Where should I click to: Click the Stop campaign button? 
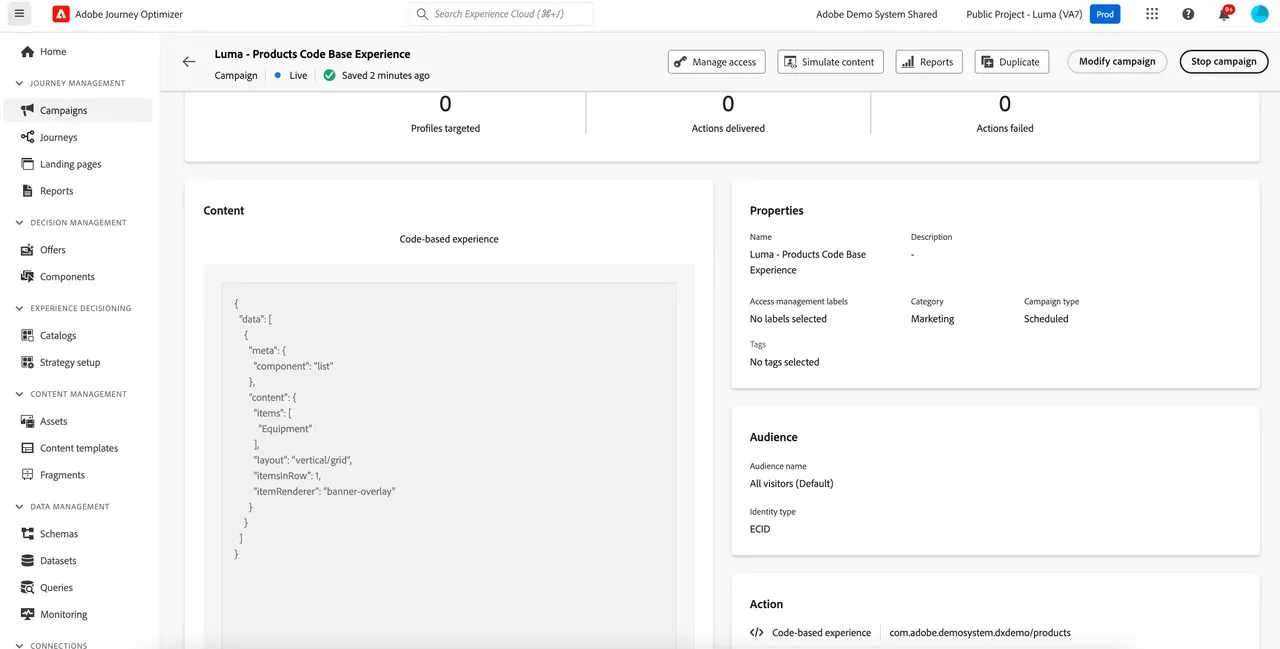pos(1224,62)
